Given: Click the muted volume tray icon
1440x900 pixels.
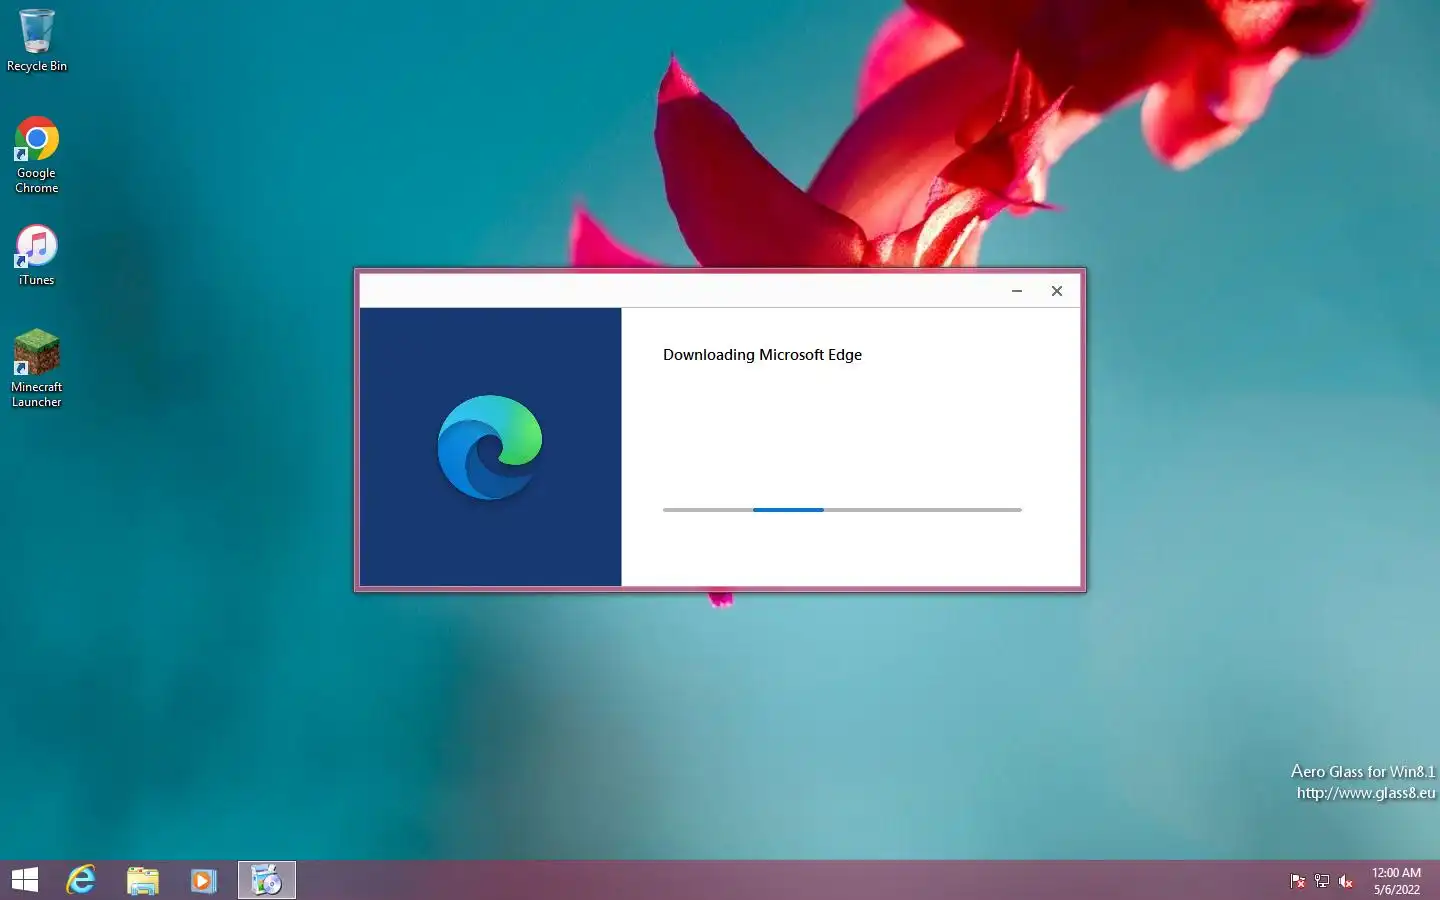Looking at the screenshot, I should pyautogui.click(x=1346, y=881).
